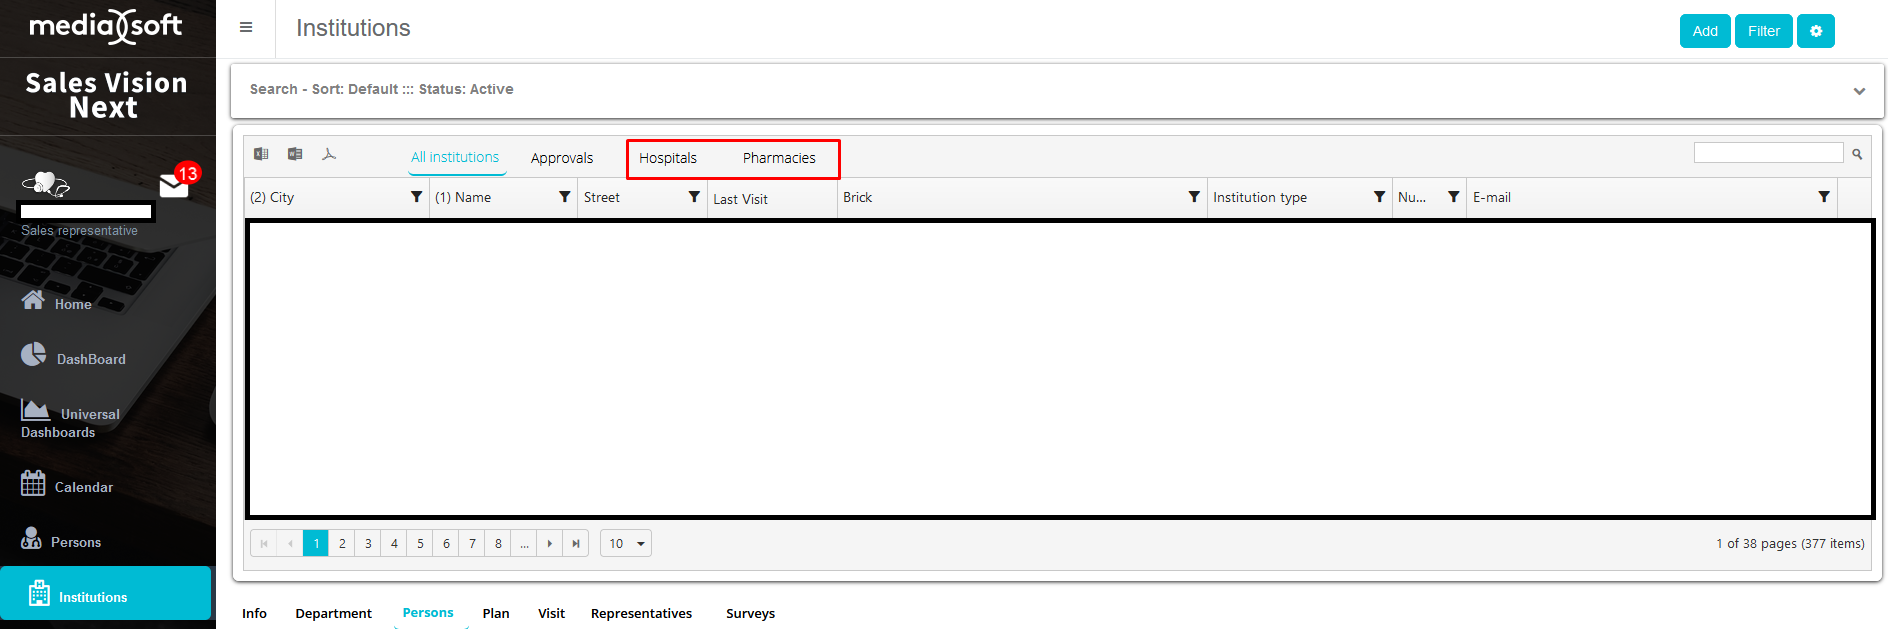The image size is (1888, 629).
Task: Open the E-mail column filter menu
Action: [x=1823, y=197]
